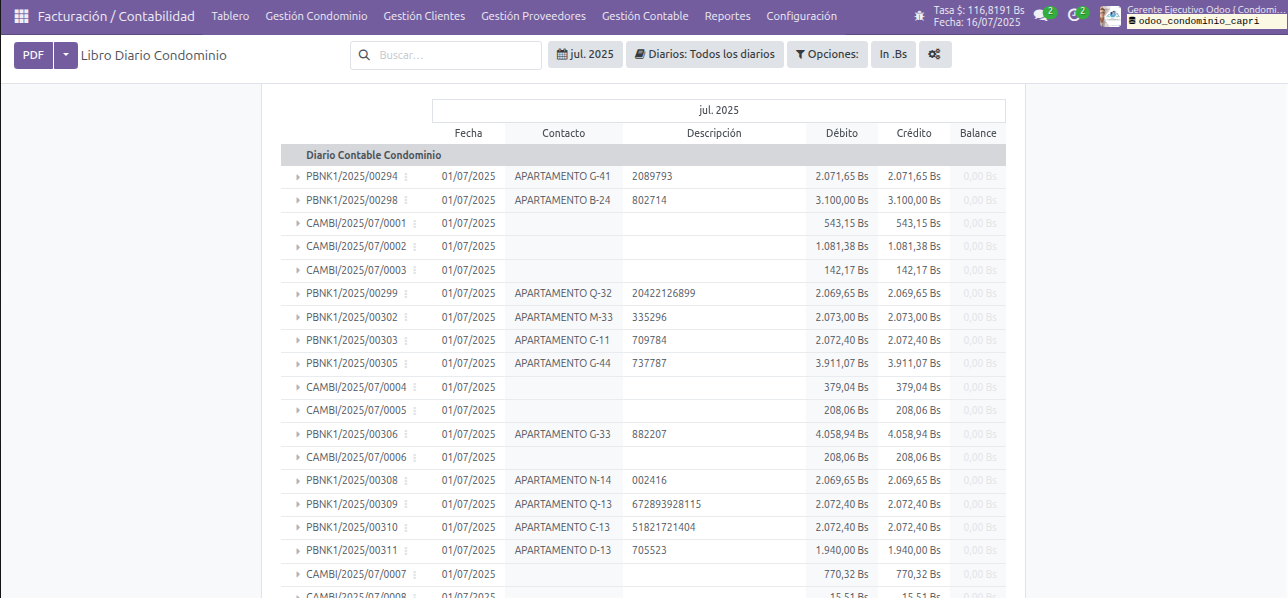
Task: Click the APARTAMENTO Q-13 contact cell
Action: click(x=562, y=504)
